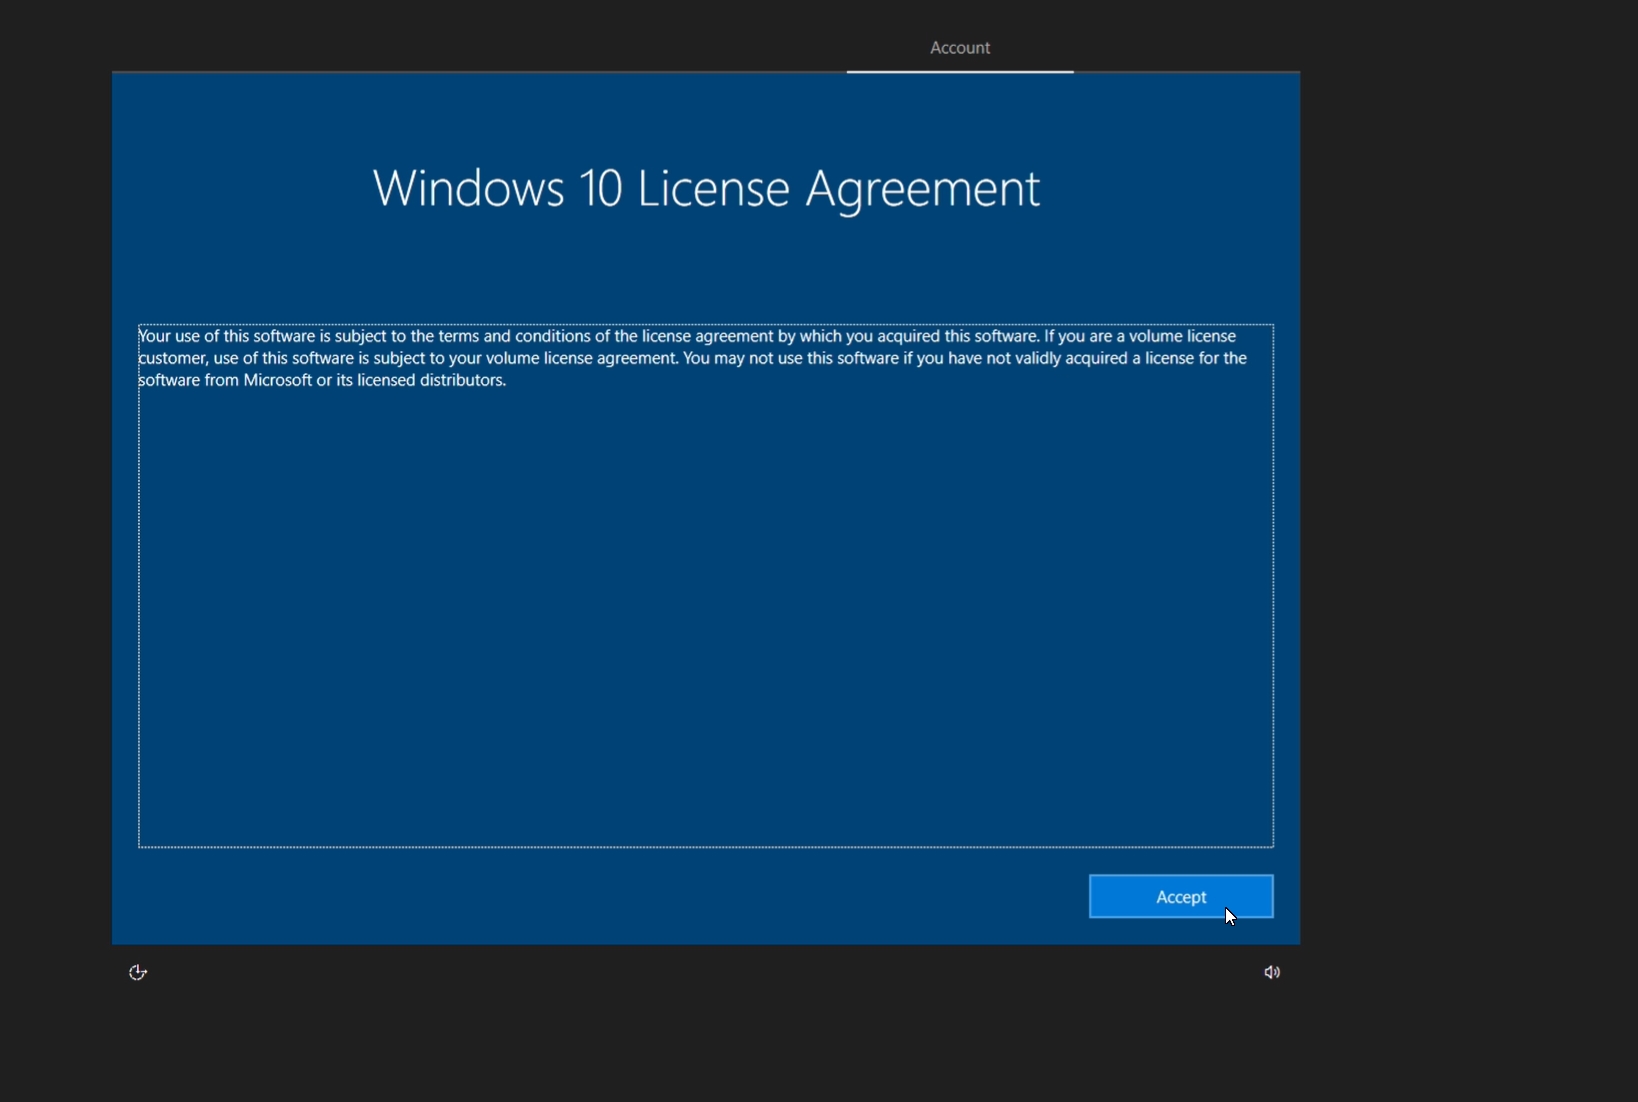Tap the power symbol below the setup window

pyautogui.click(x=137, y=971)
